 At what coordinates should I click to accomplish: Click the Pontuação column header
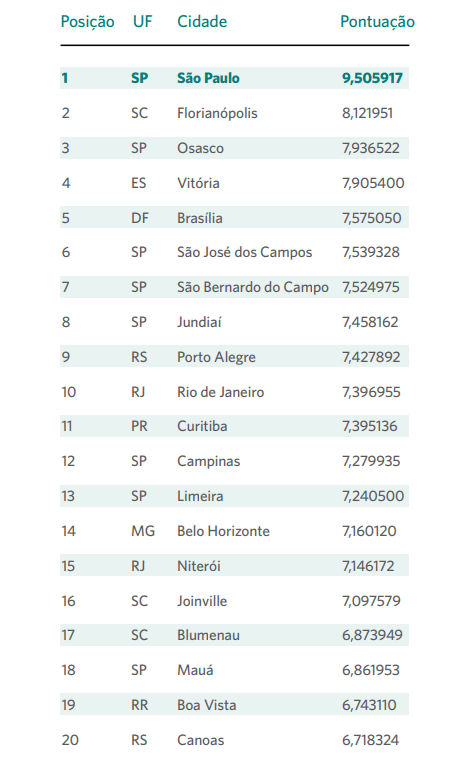tap(377, 22)
